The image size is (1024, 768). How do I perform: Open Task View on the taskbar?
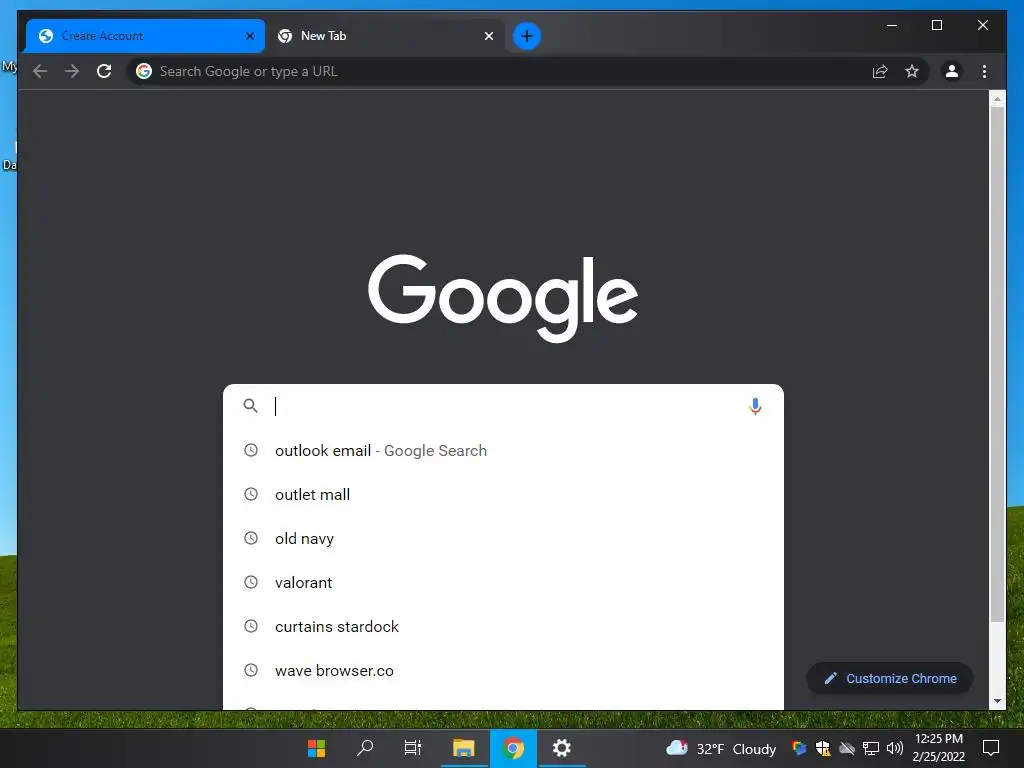[x=413, y=748]
